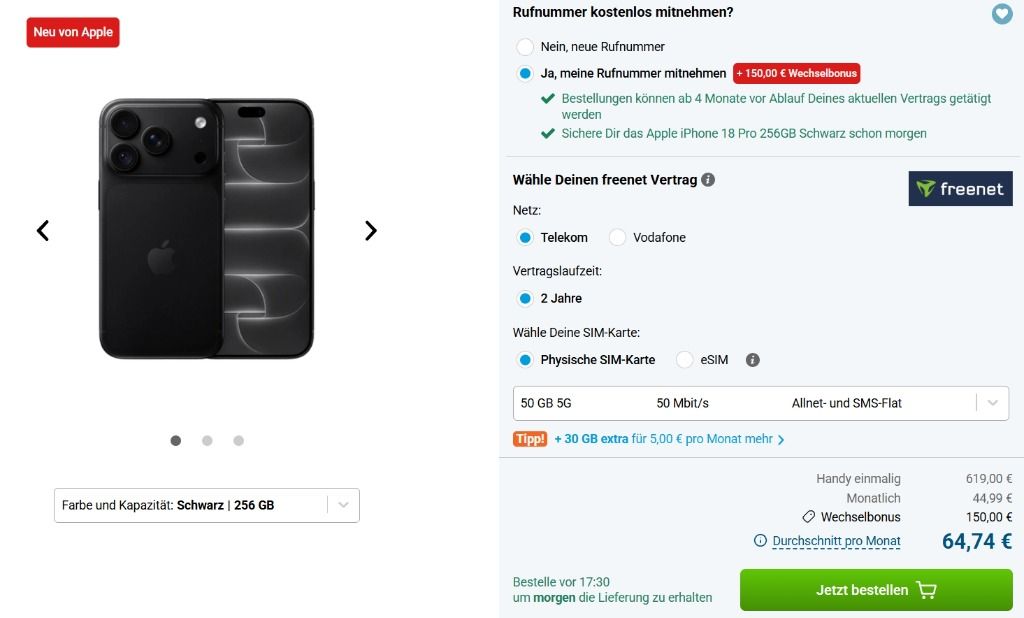Viewport: 1024px width, 618px height.
Task: Add phone to wishlist via heart icon
Action: pyautogui.click(x=1002, y=13)
